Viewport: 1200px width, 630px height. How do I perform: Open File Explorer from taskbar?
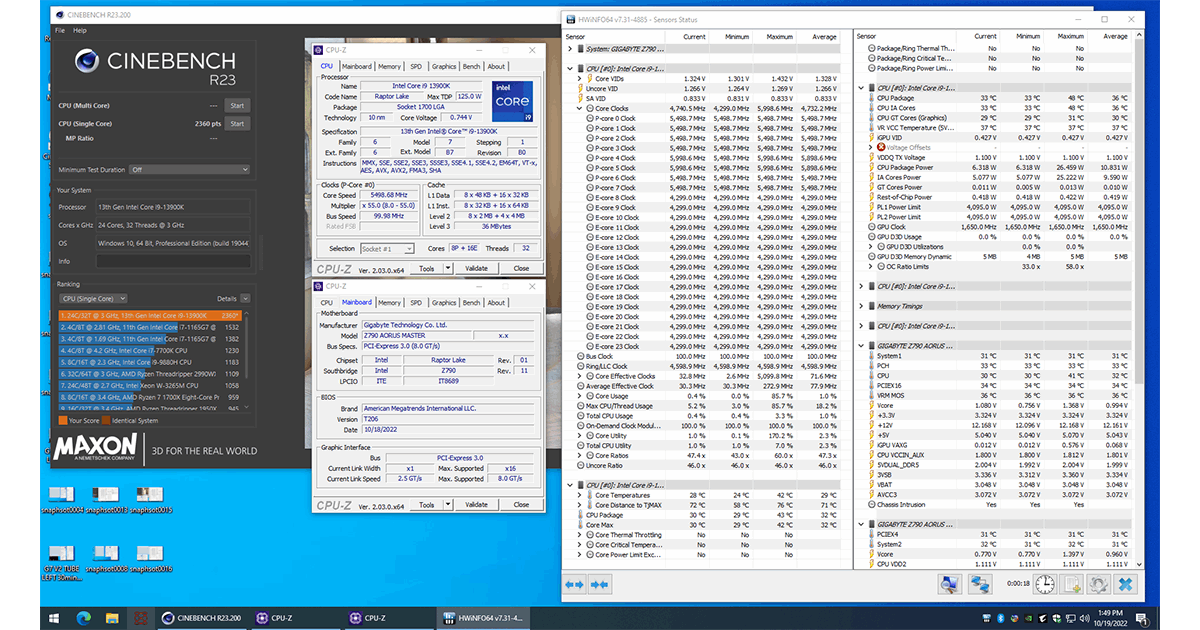(x=112, y=618)
